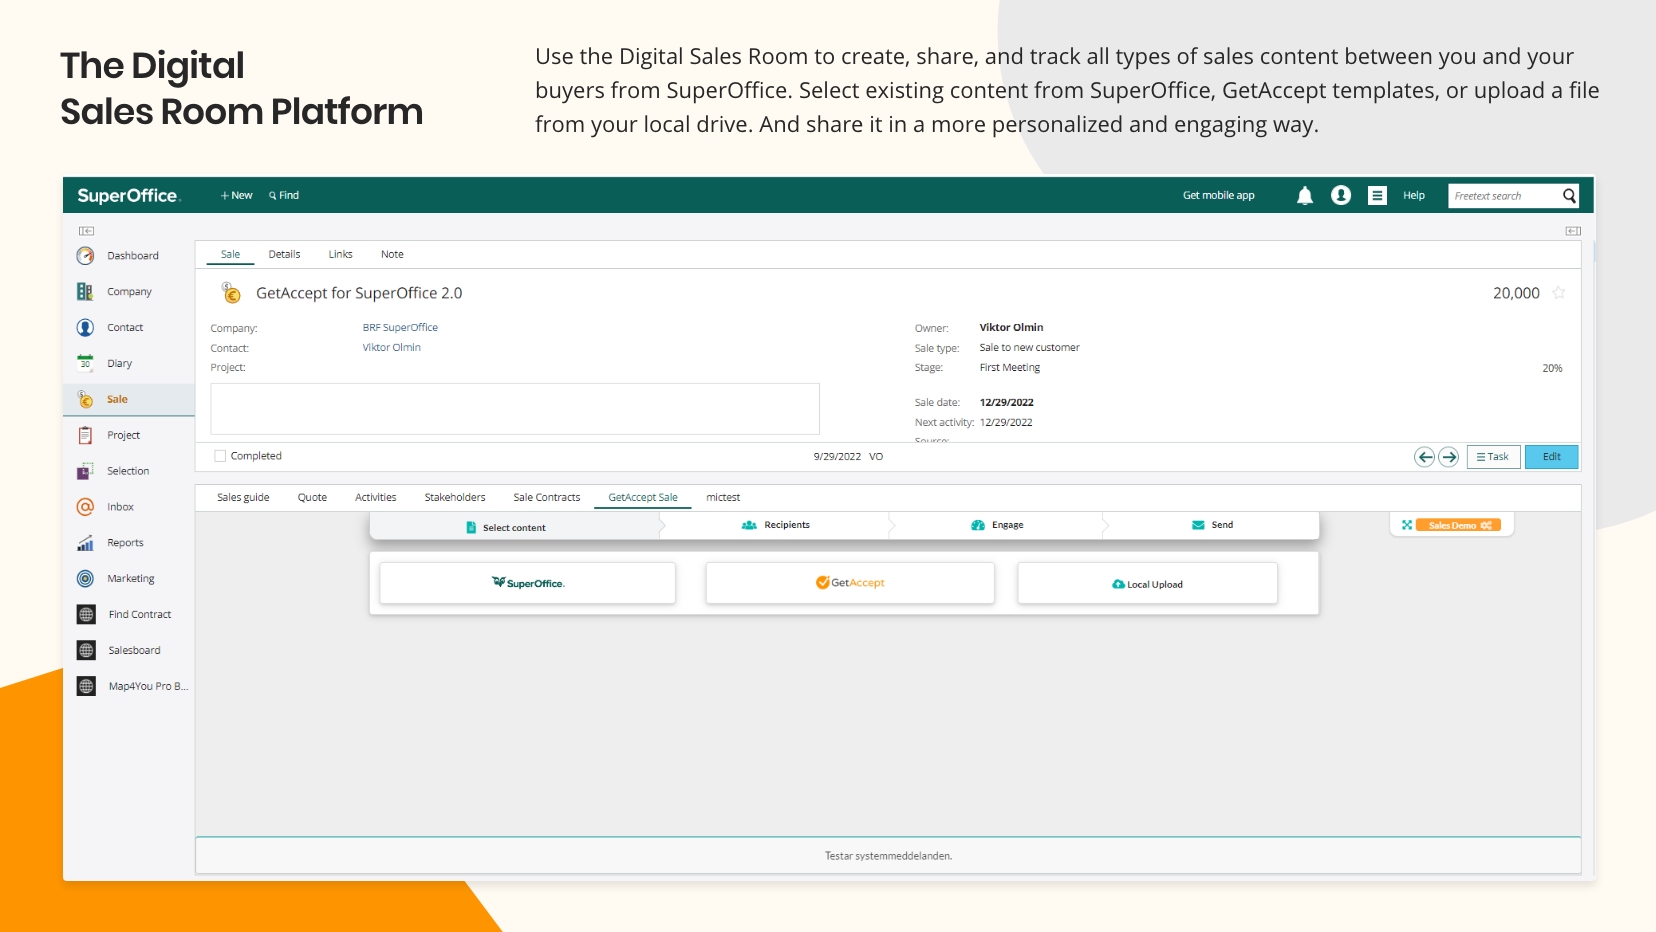This screenshot has height=932, width=1656.
Task: Click the search magnifier icon
Action: pyautogui.click(x=1569, y=196)
